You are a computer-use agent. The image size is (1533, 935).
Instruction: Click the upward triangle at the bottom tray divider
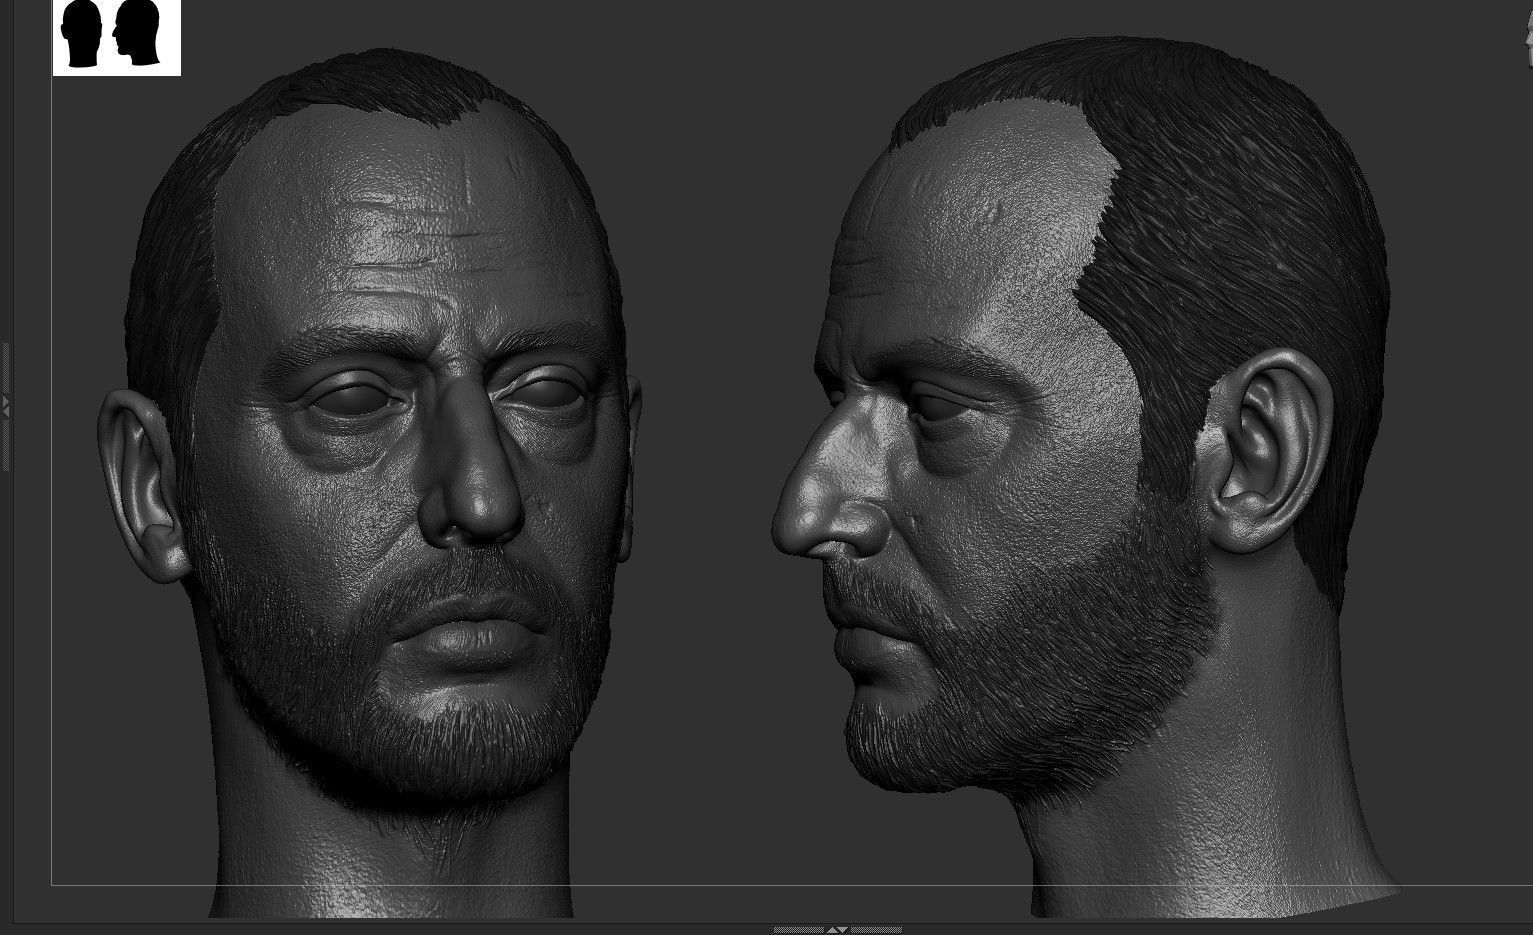coord(832,929)
